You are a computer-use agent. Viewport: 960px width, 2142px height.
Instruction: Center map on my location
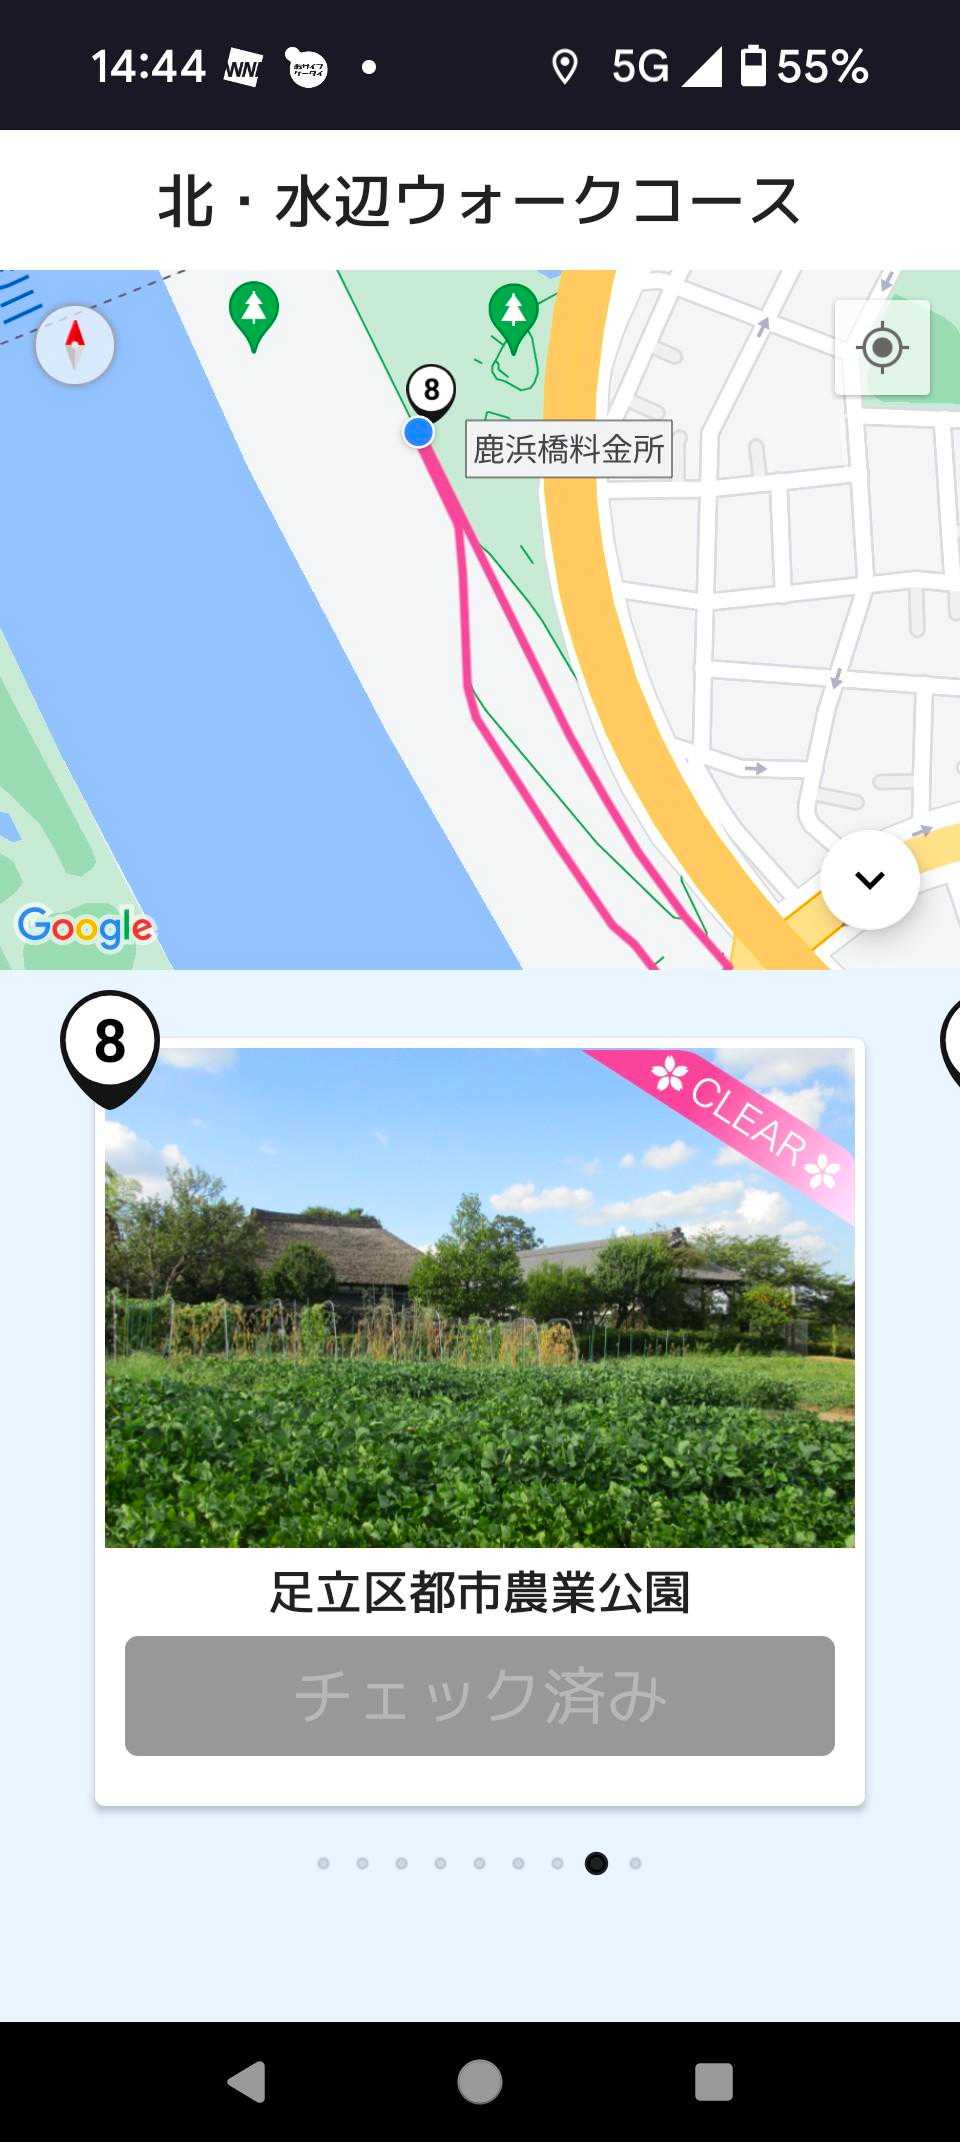882,348
